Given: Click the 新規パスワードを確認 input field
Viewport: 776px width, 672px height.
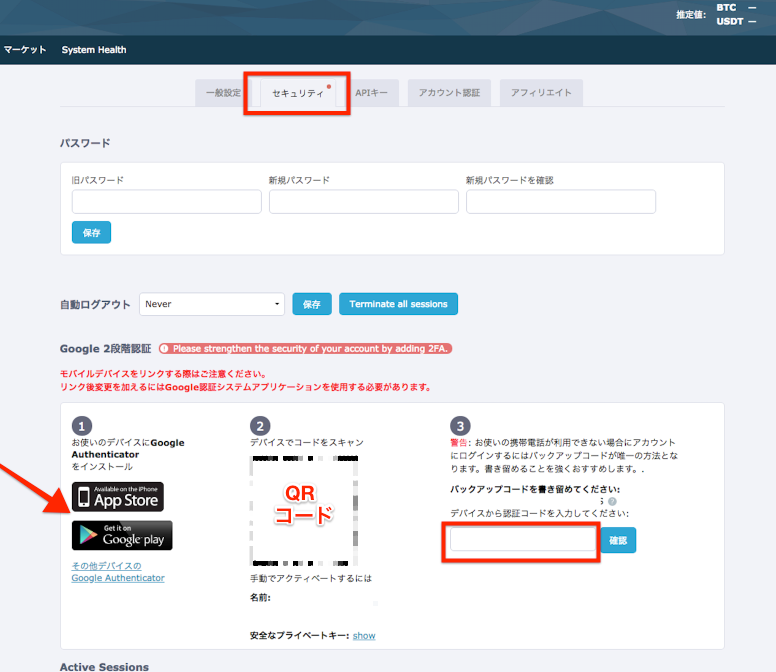Looking at the screenshot, I should (561, 201).
